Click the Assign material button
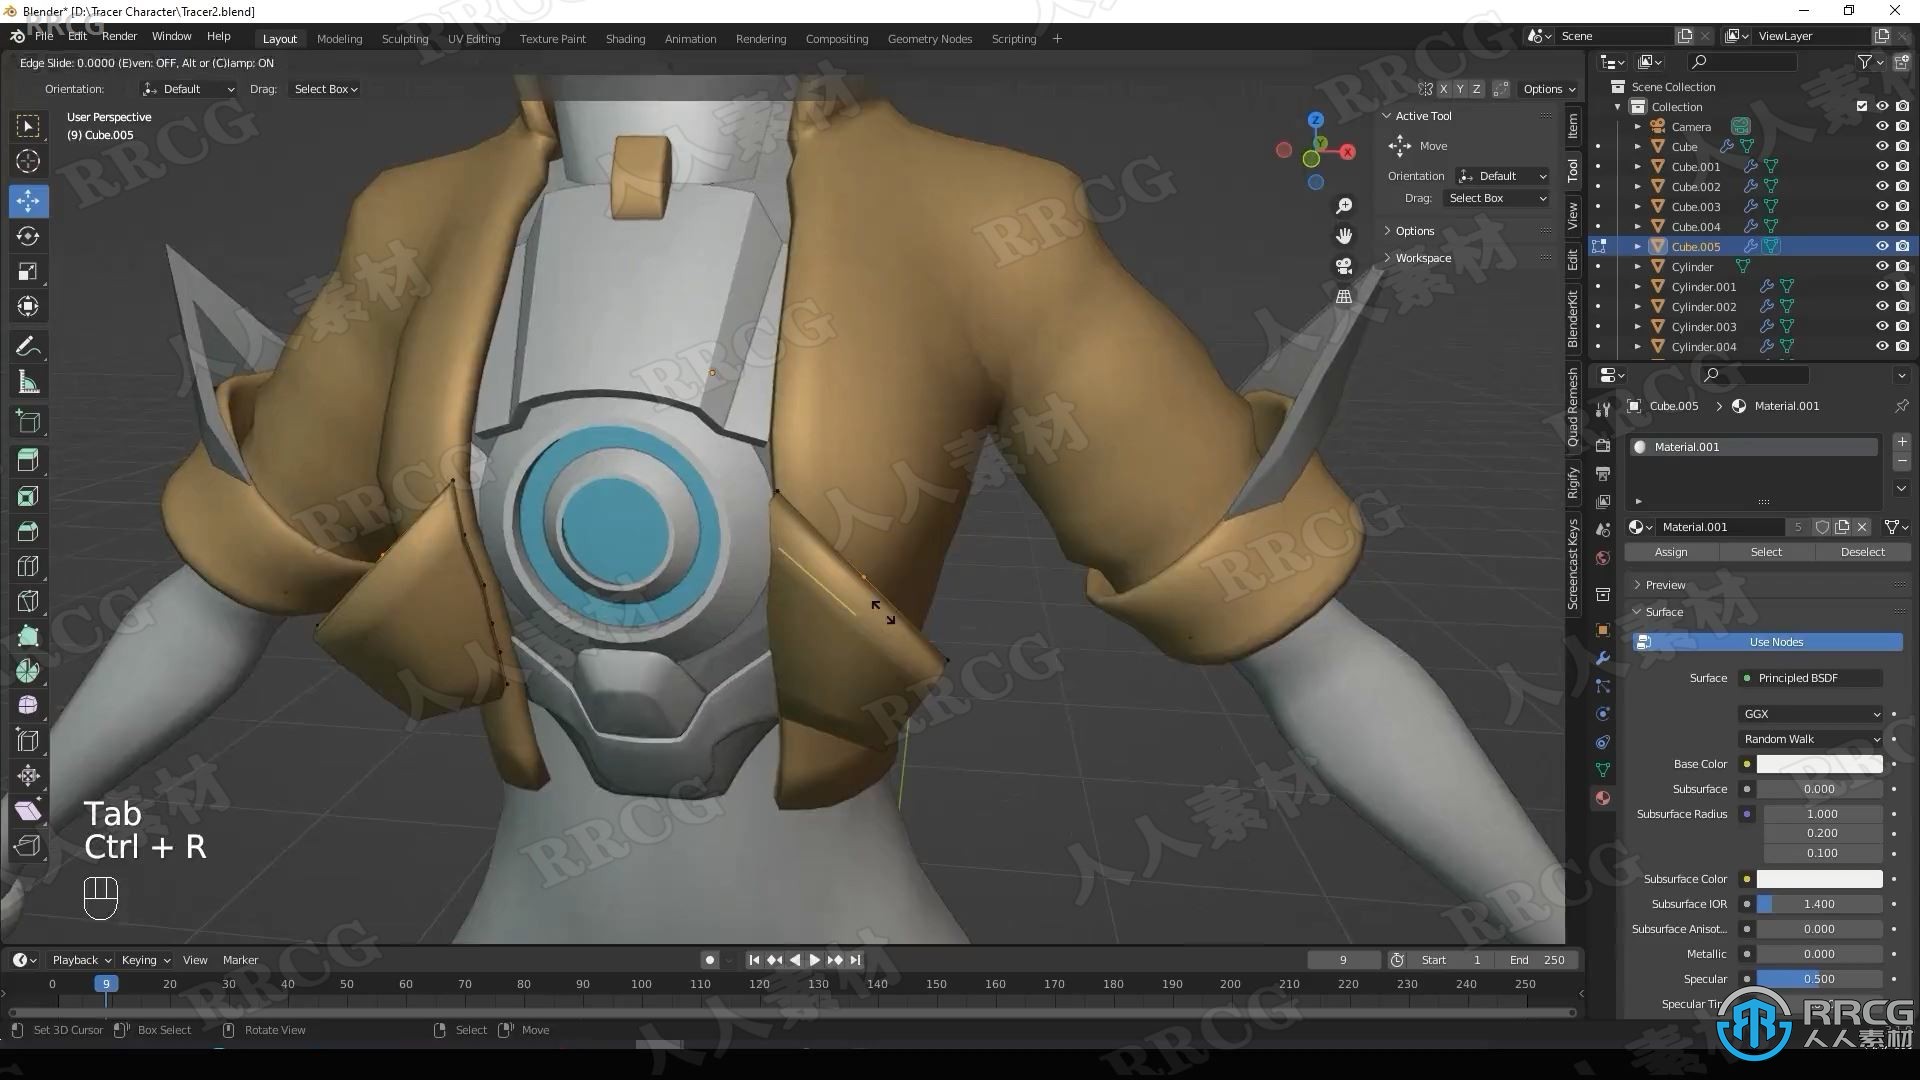The height and width of the screenshot is (1080, 1920). coord(1671,552)
